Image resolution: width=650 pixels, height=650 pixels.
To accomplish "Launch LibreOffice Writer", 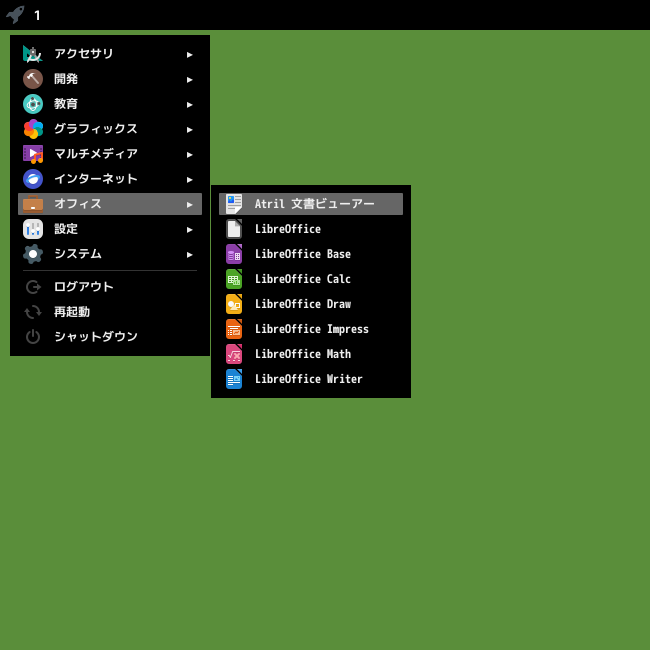I will tap(311, 379).
